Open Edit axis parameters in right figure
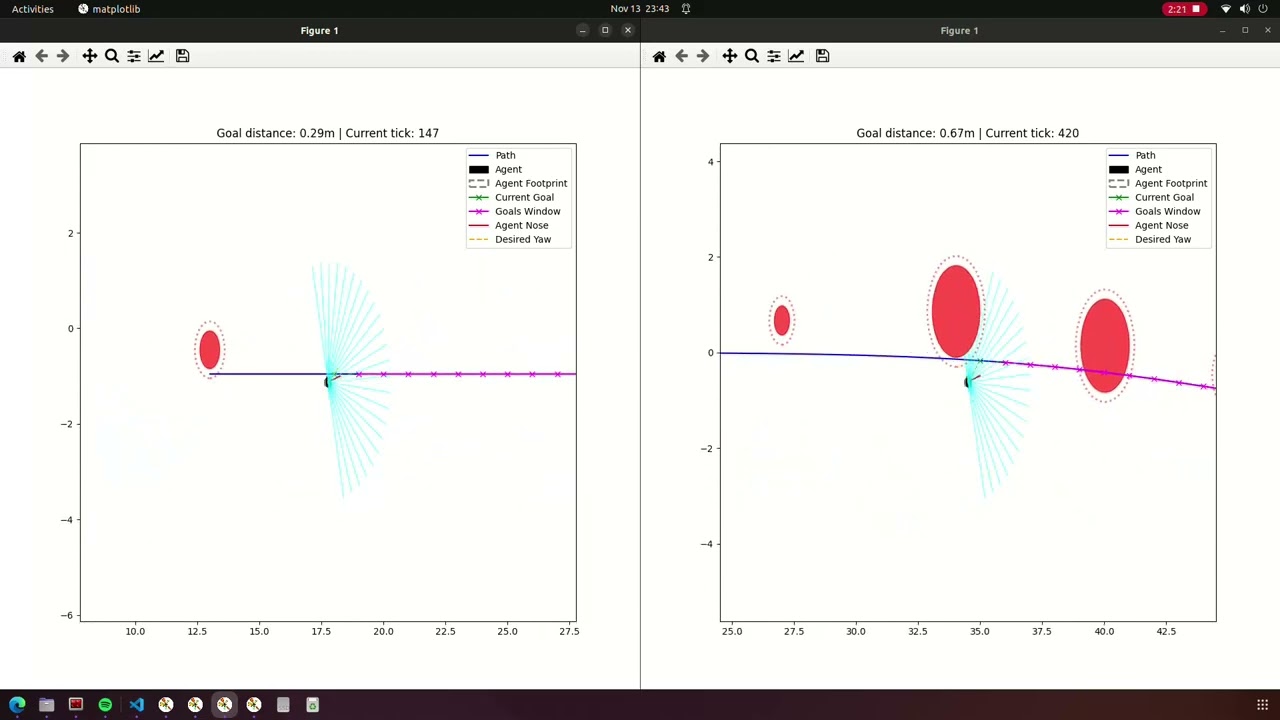1280x720 pixels. 796,56
